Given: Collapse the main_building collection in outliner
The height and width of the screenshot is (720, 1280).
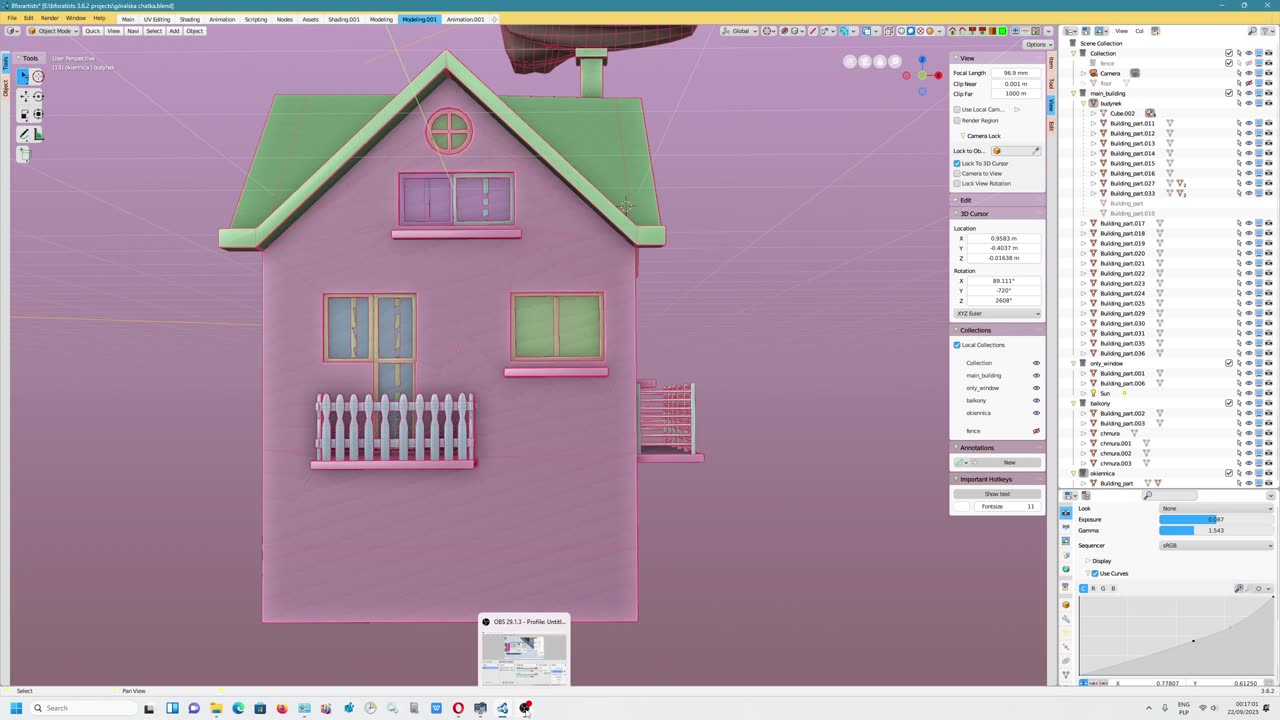Looking at the screenshot, I should pyautogui.click(x=1073, y=93).
